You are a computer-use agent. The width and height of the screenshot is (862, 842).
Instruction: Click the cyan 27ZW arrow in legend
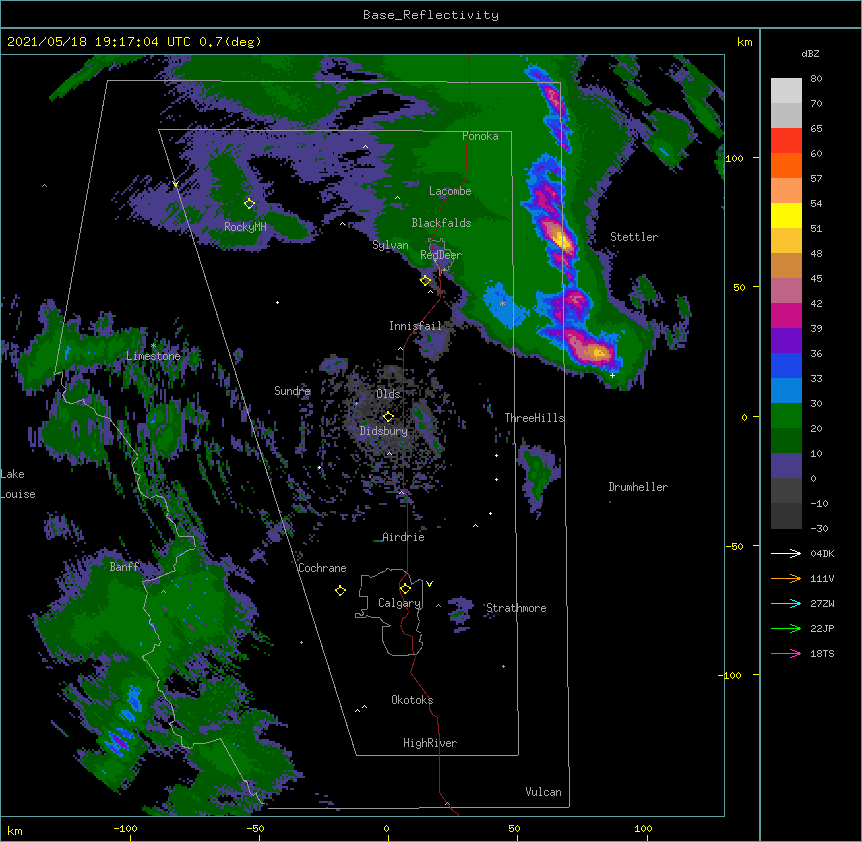786,603
